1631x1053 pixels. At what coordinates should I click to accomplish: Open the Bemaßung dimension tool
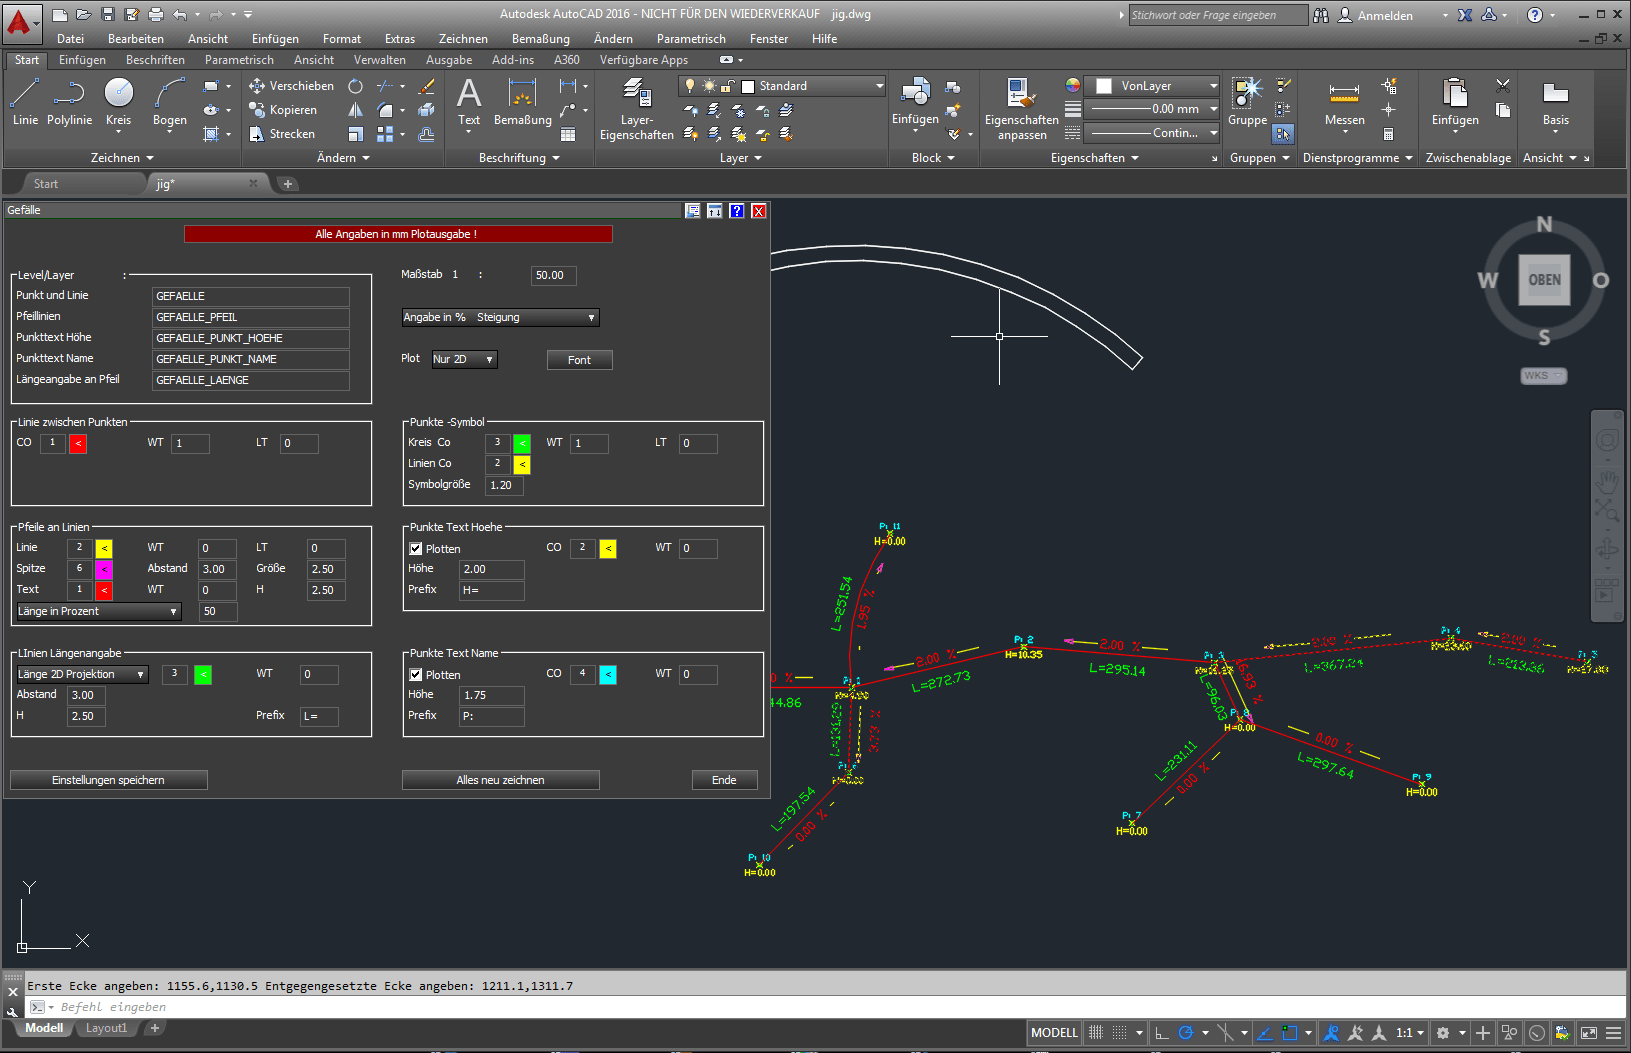pyautogui.click(x=522, y=102)
